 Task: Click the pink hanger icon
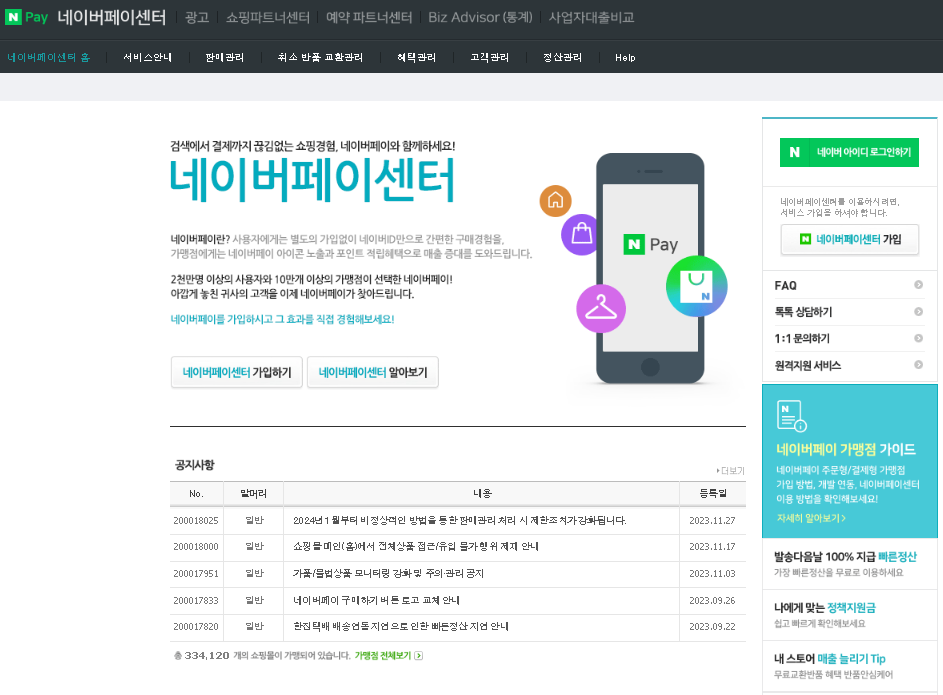pyautogui.click(x=601, y=308)
